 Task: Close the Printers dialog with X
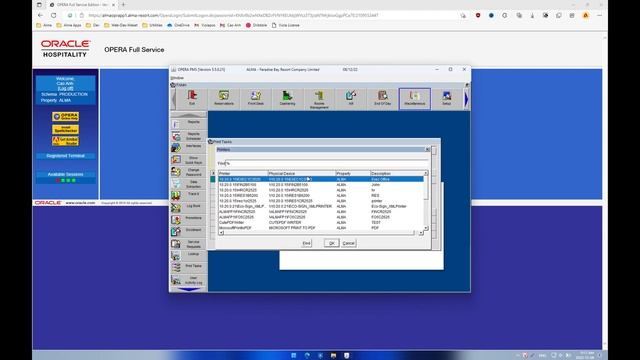point(427,150)
